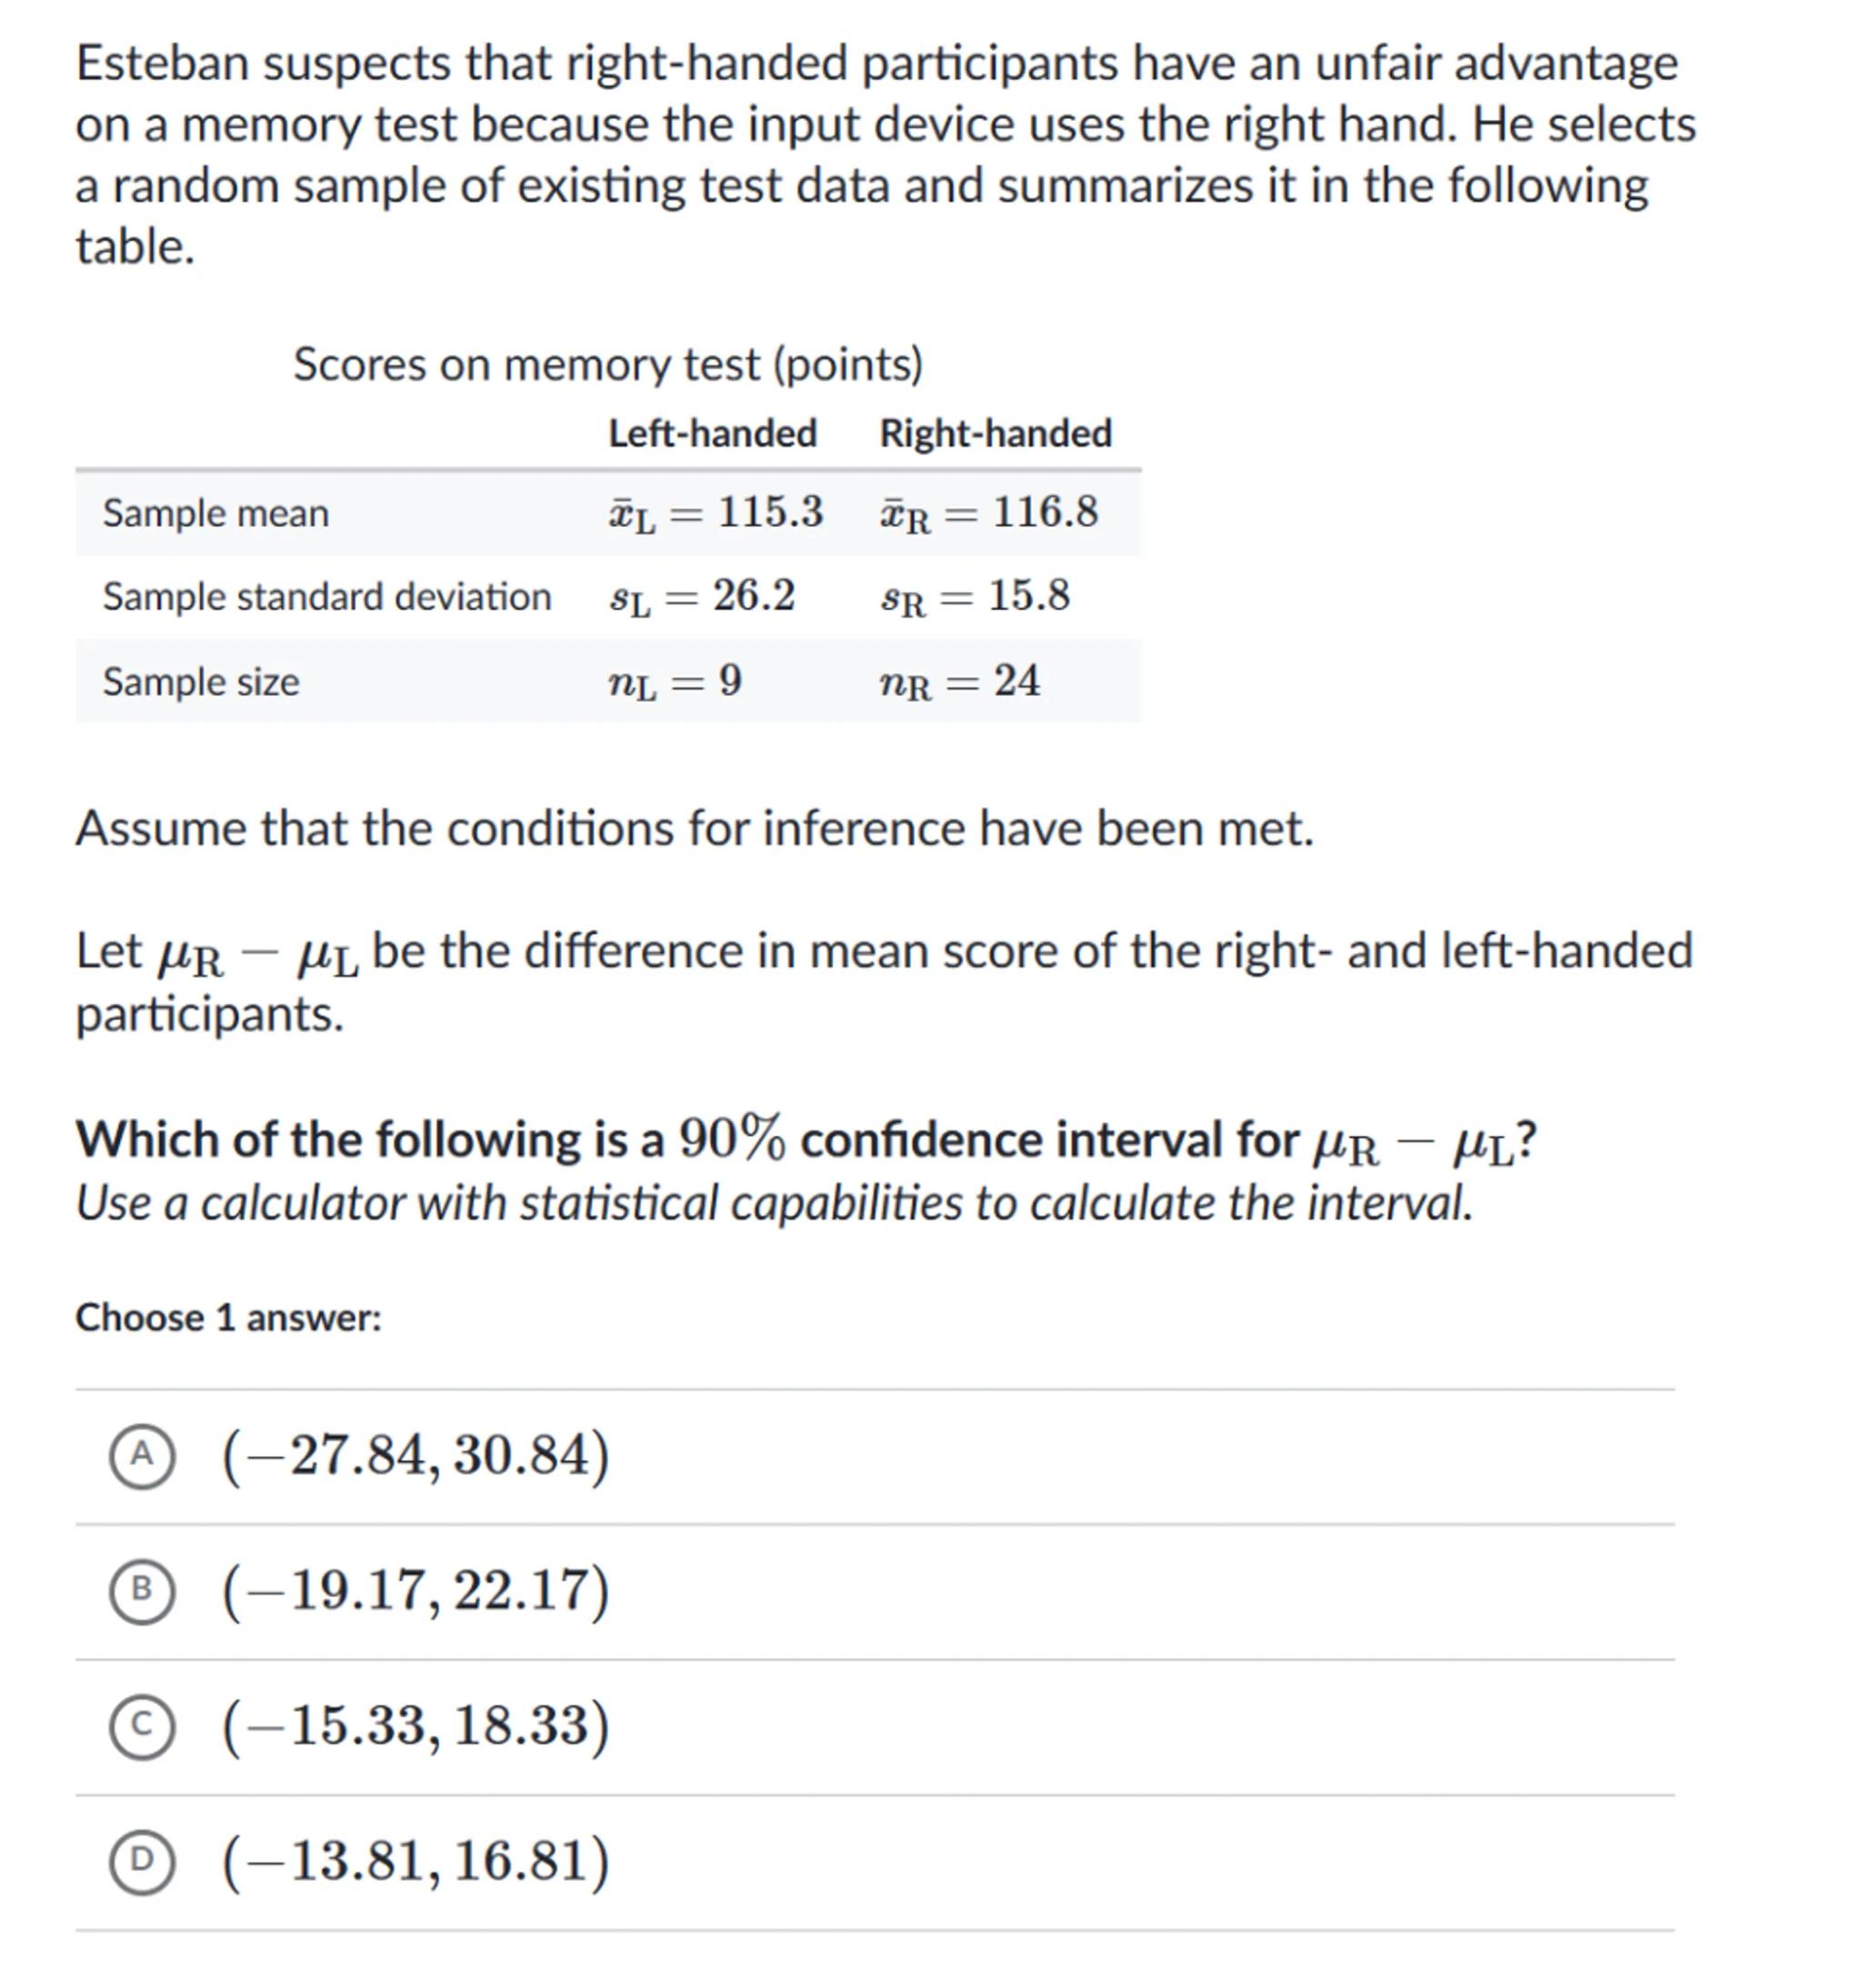Click the Sample mean row label

(x=216, y=514)
